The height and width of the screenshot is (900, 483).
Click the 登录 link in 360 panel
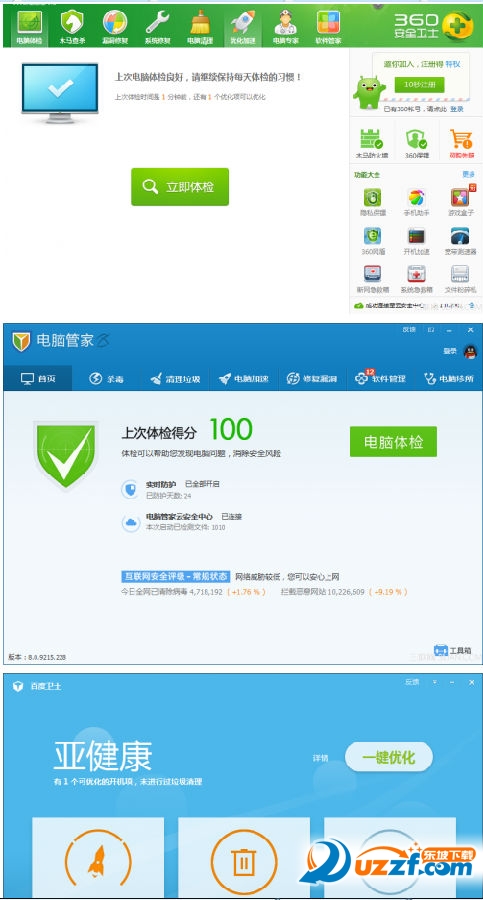pos(457,109)
